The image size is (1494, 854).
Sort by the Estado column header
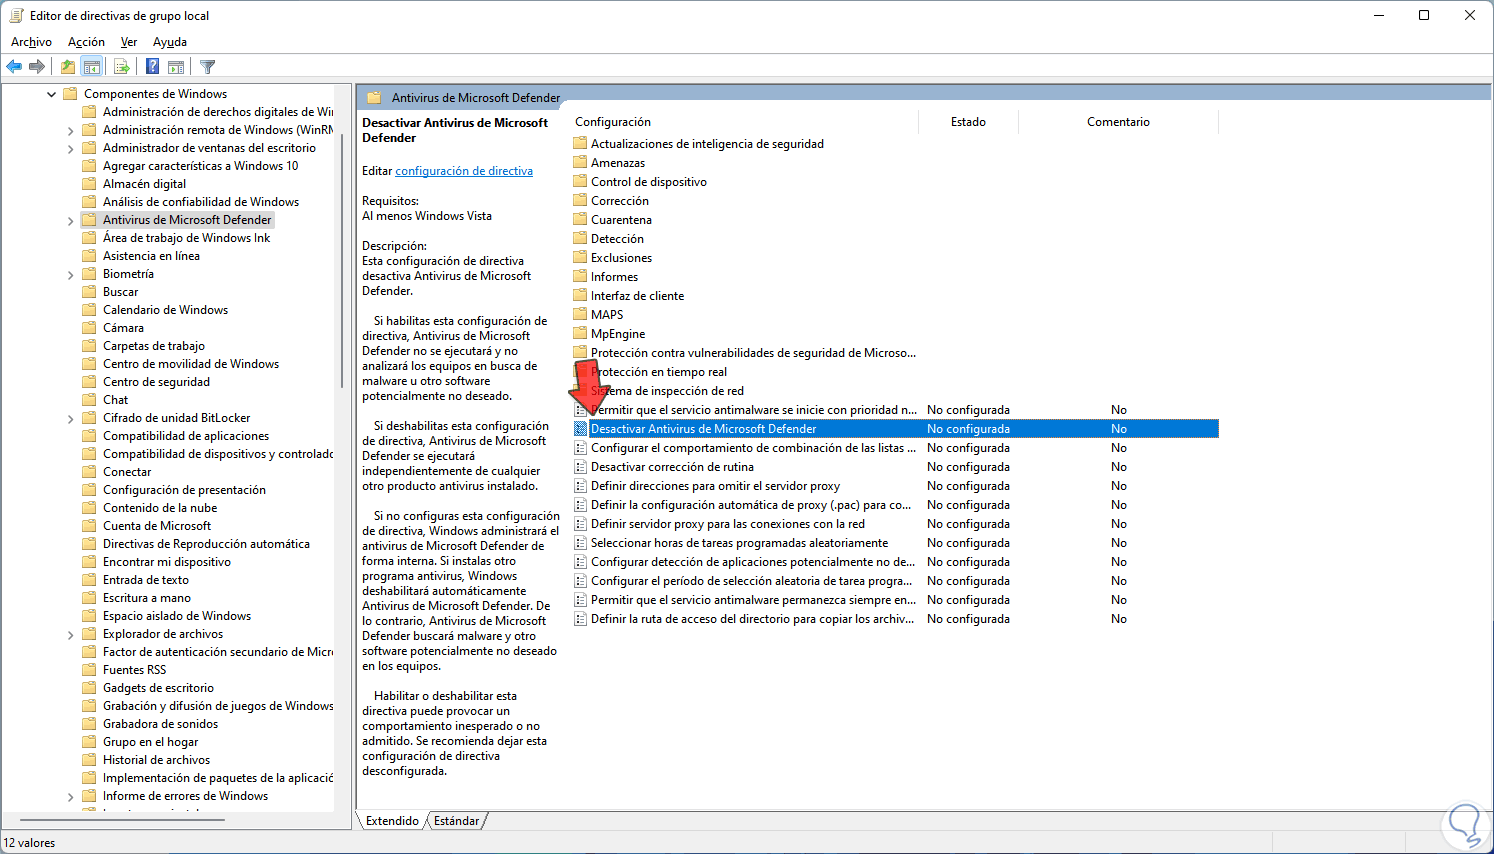[x=968, y=122]
